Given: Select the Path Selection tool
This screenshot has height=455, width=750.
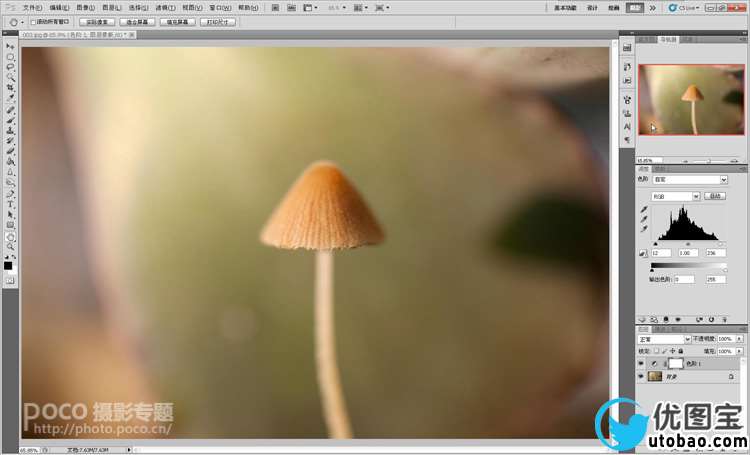Looking at the screenshot, I should click(10, 215).
